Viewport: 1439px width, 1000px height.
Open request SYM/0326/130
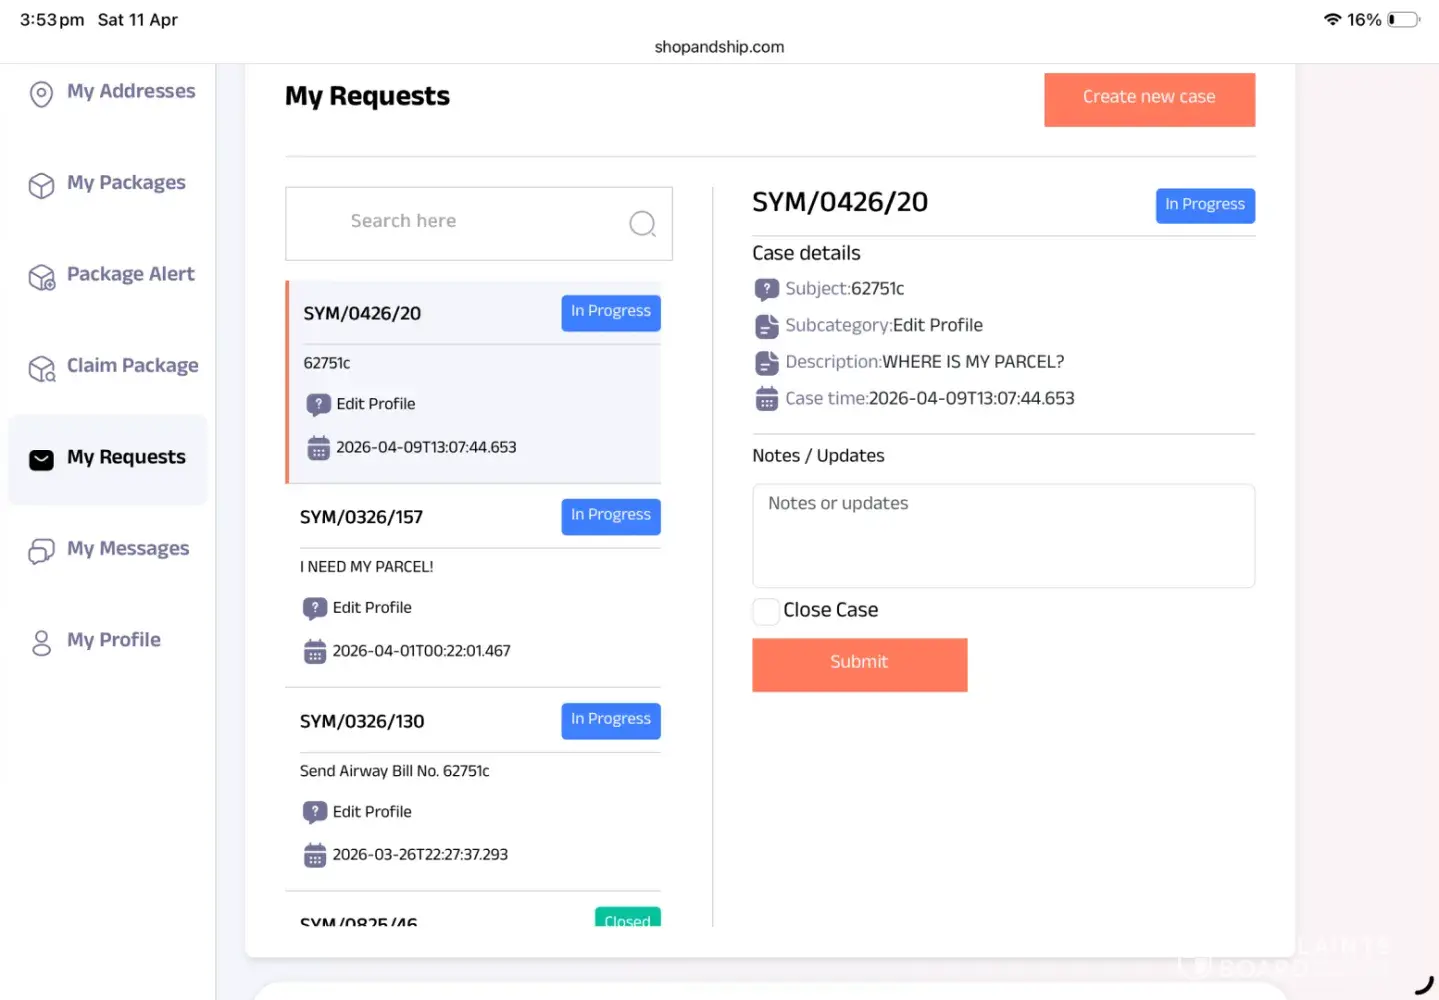tap(362, 721)
